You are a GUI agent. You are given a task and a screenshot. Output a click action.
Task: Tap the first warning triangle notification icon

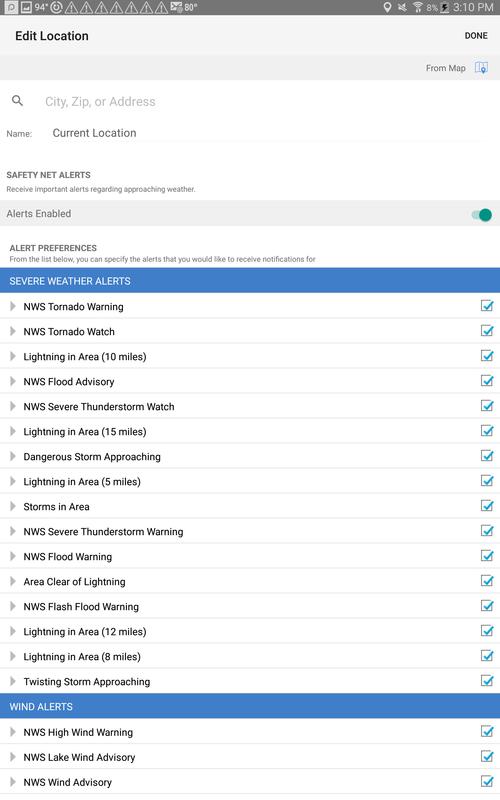tap(71, 7)
